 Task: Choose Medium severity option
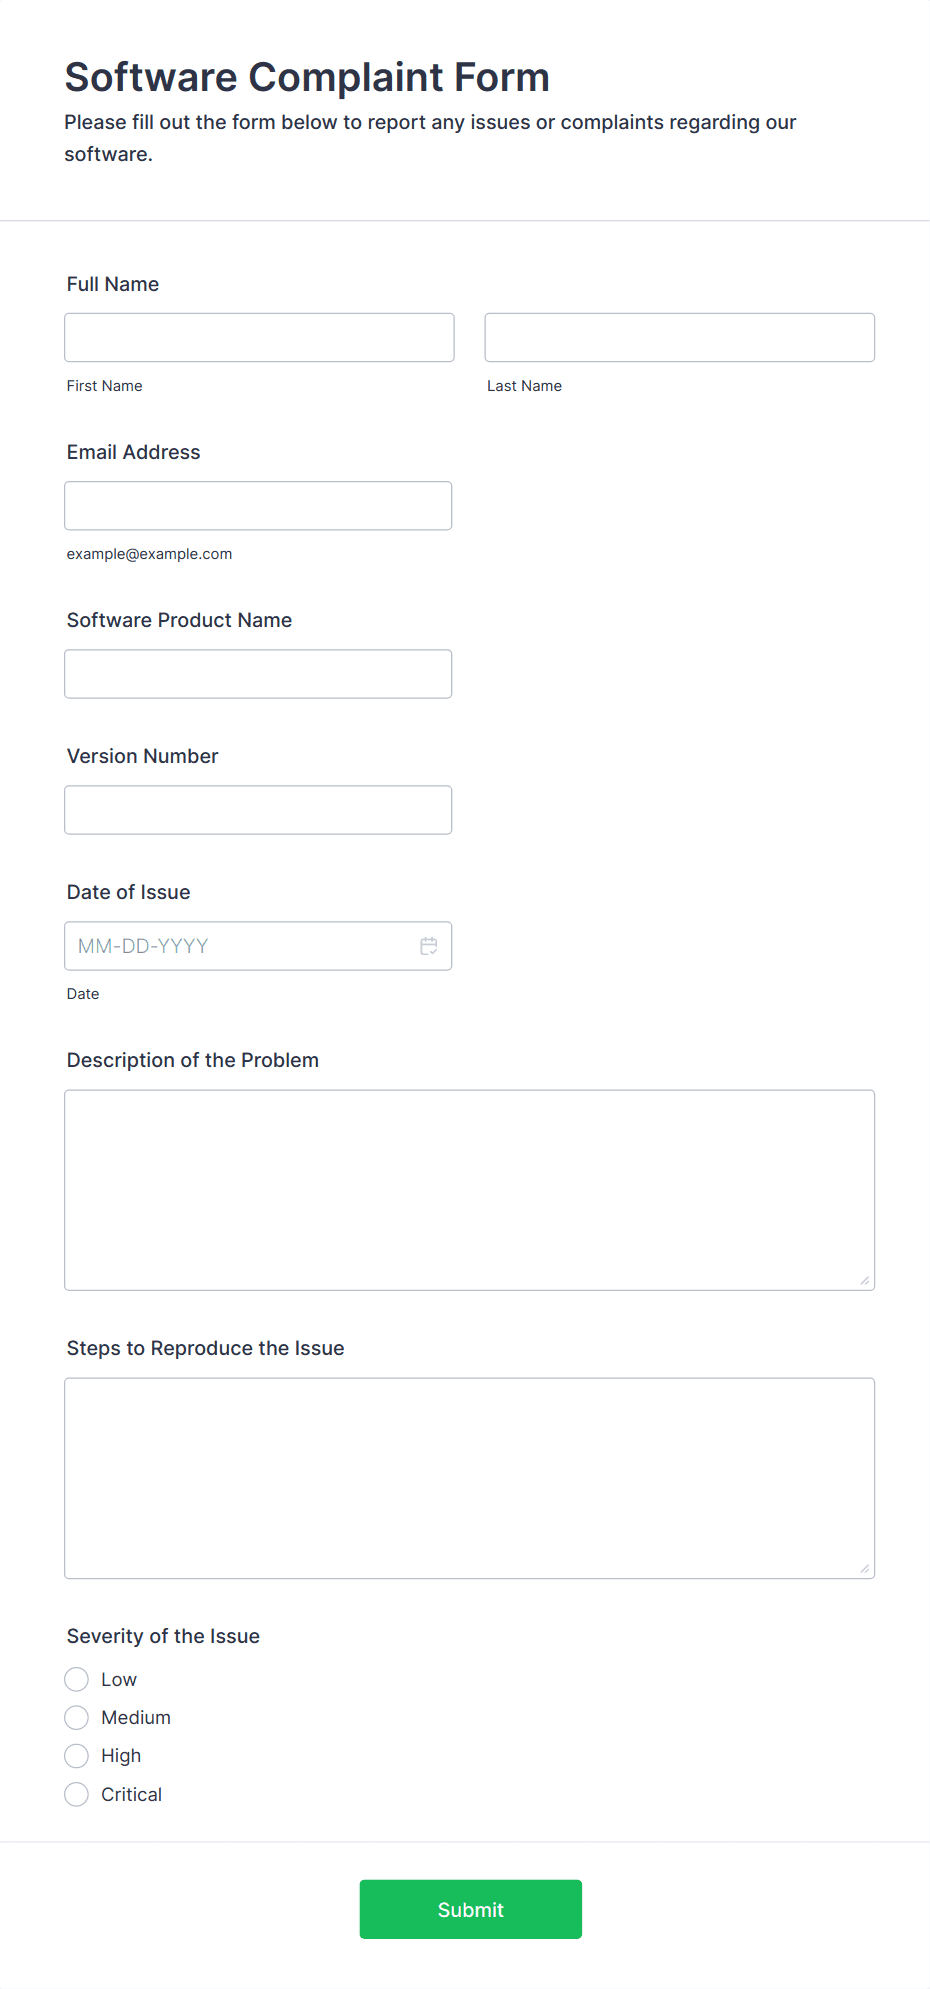(77, 1717)
